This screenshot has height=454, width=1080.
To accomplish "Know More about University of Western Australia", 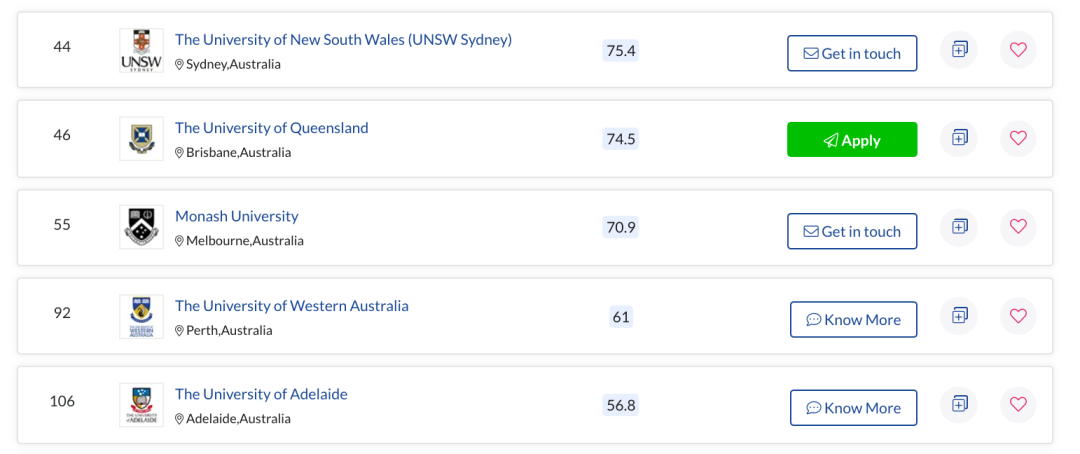I will [853, 319].
